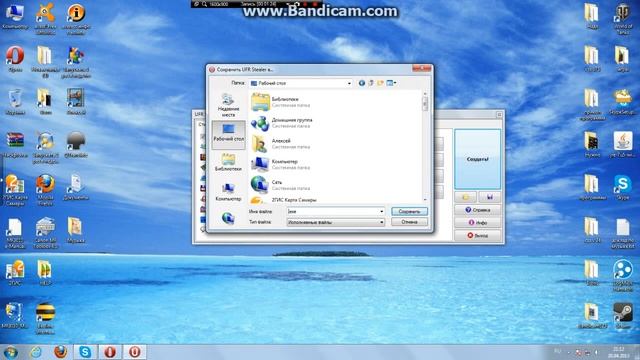Open the Windows Start menu
Viewport: 640px width, 360px height.
tap(10, 352)
